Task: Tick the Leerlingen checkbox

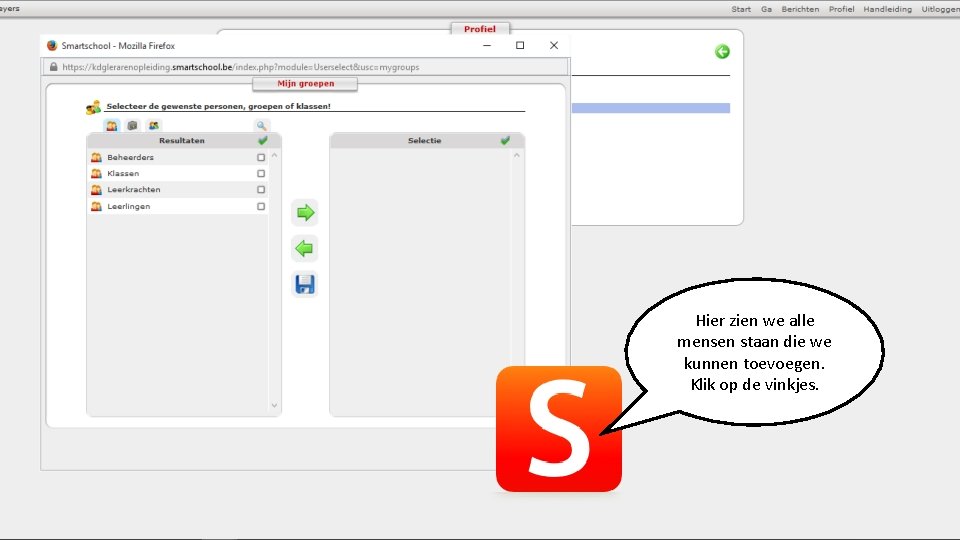Action: [x=261, y=206]
